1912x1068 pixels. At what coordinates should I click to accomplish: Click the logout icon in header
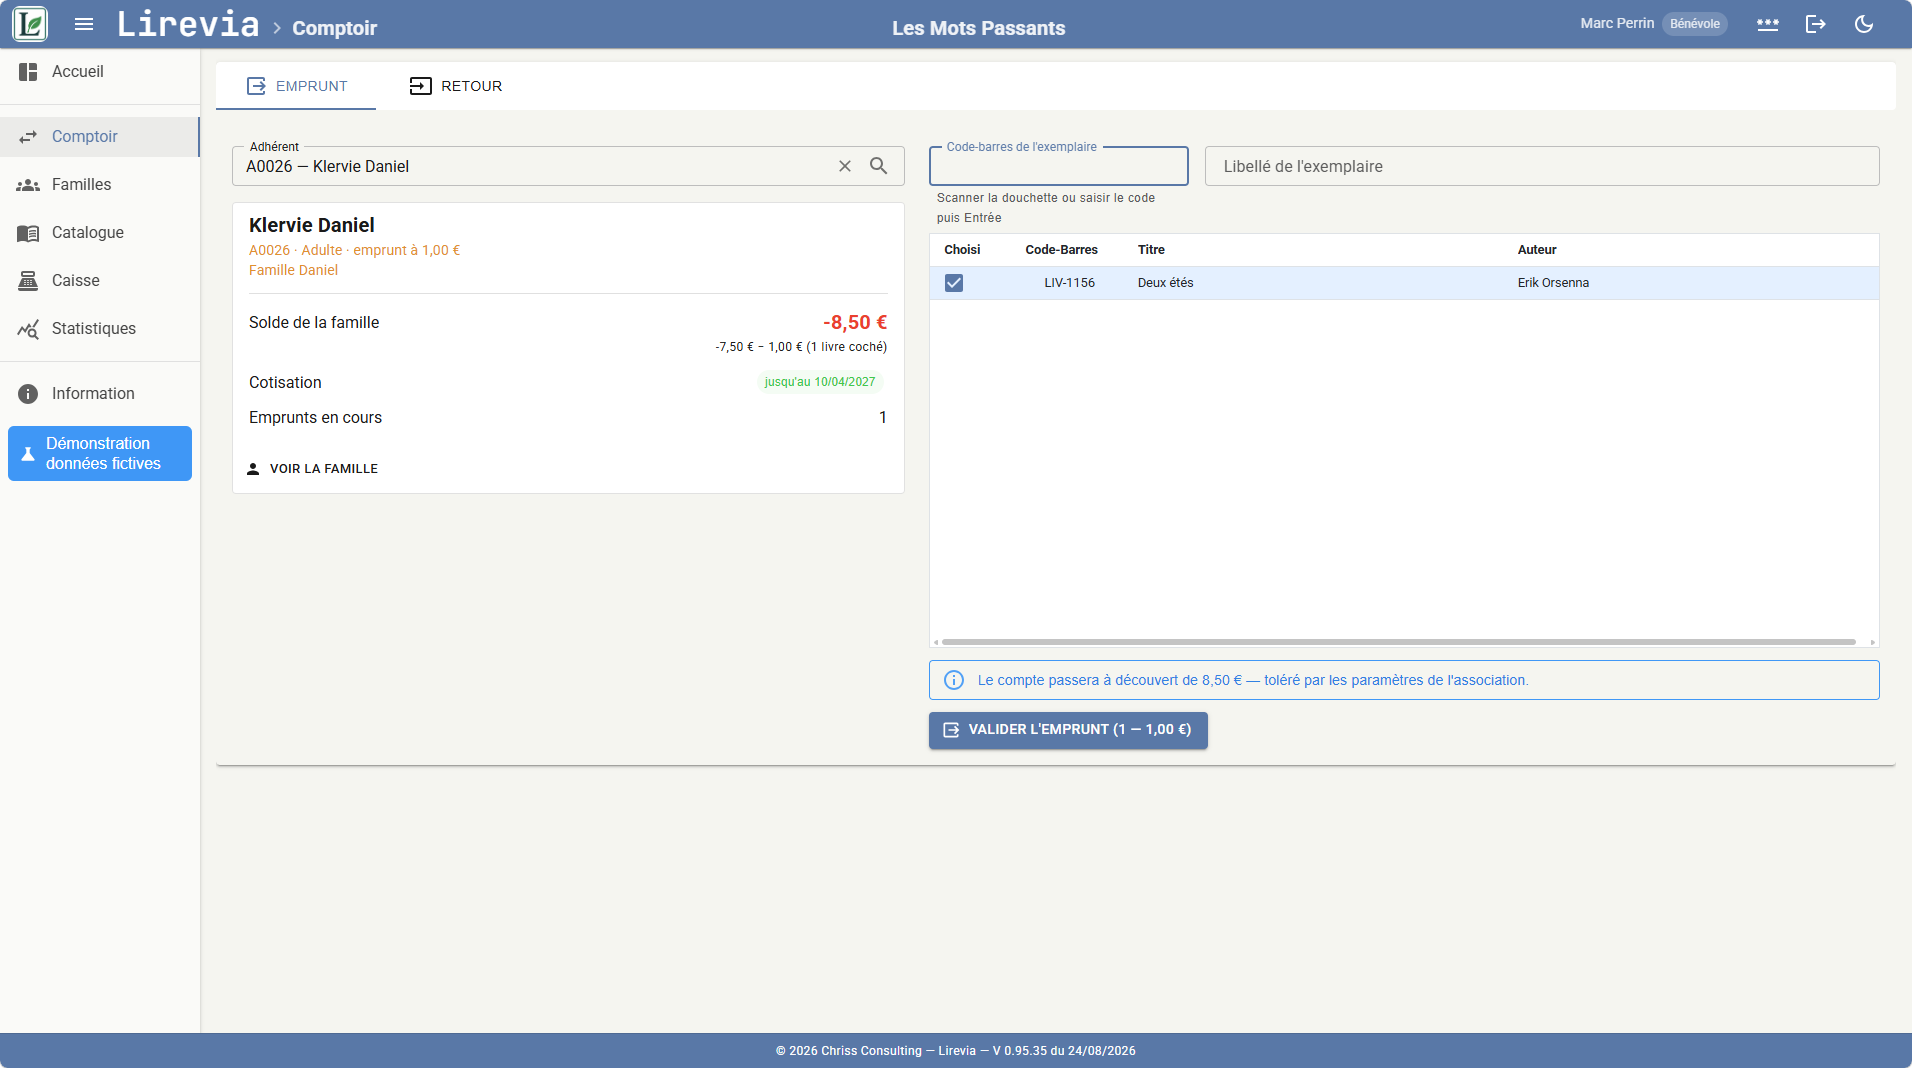pos(1816,24)
